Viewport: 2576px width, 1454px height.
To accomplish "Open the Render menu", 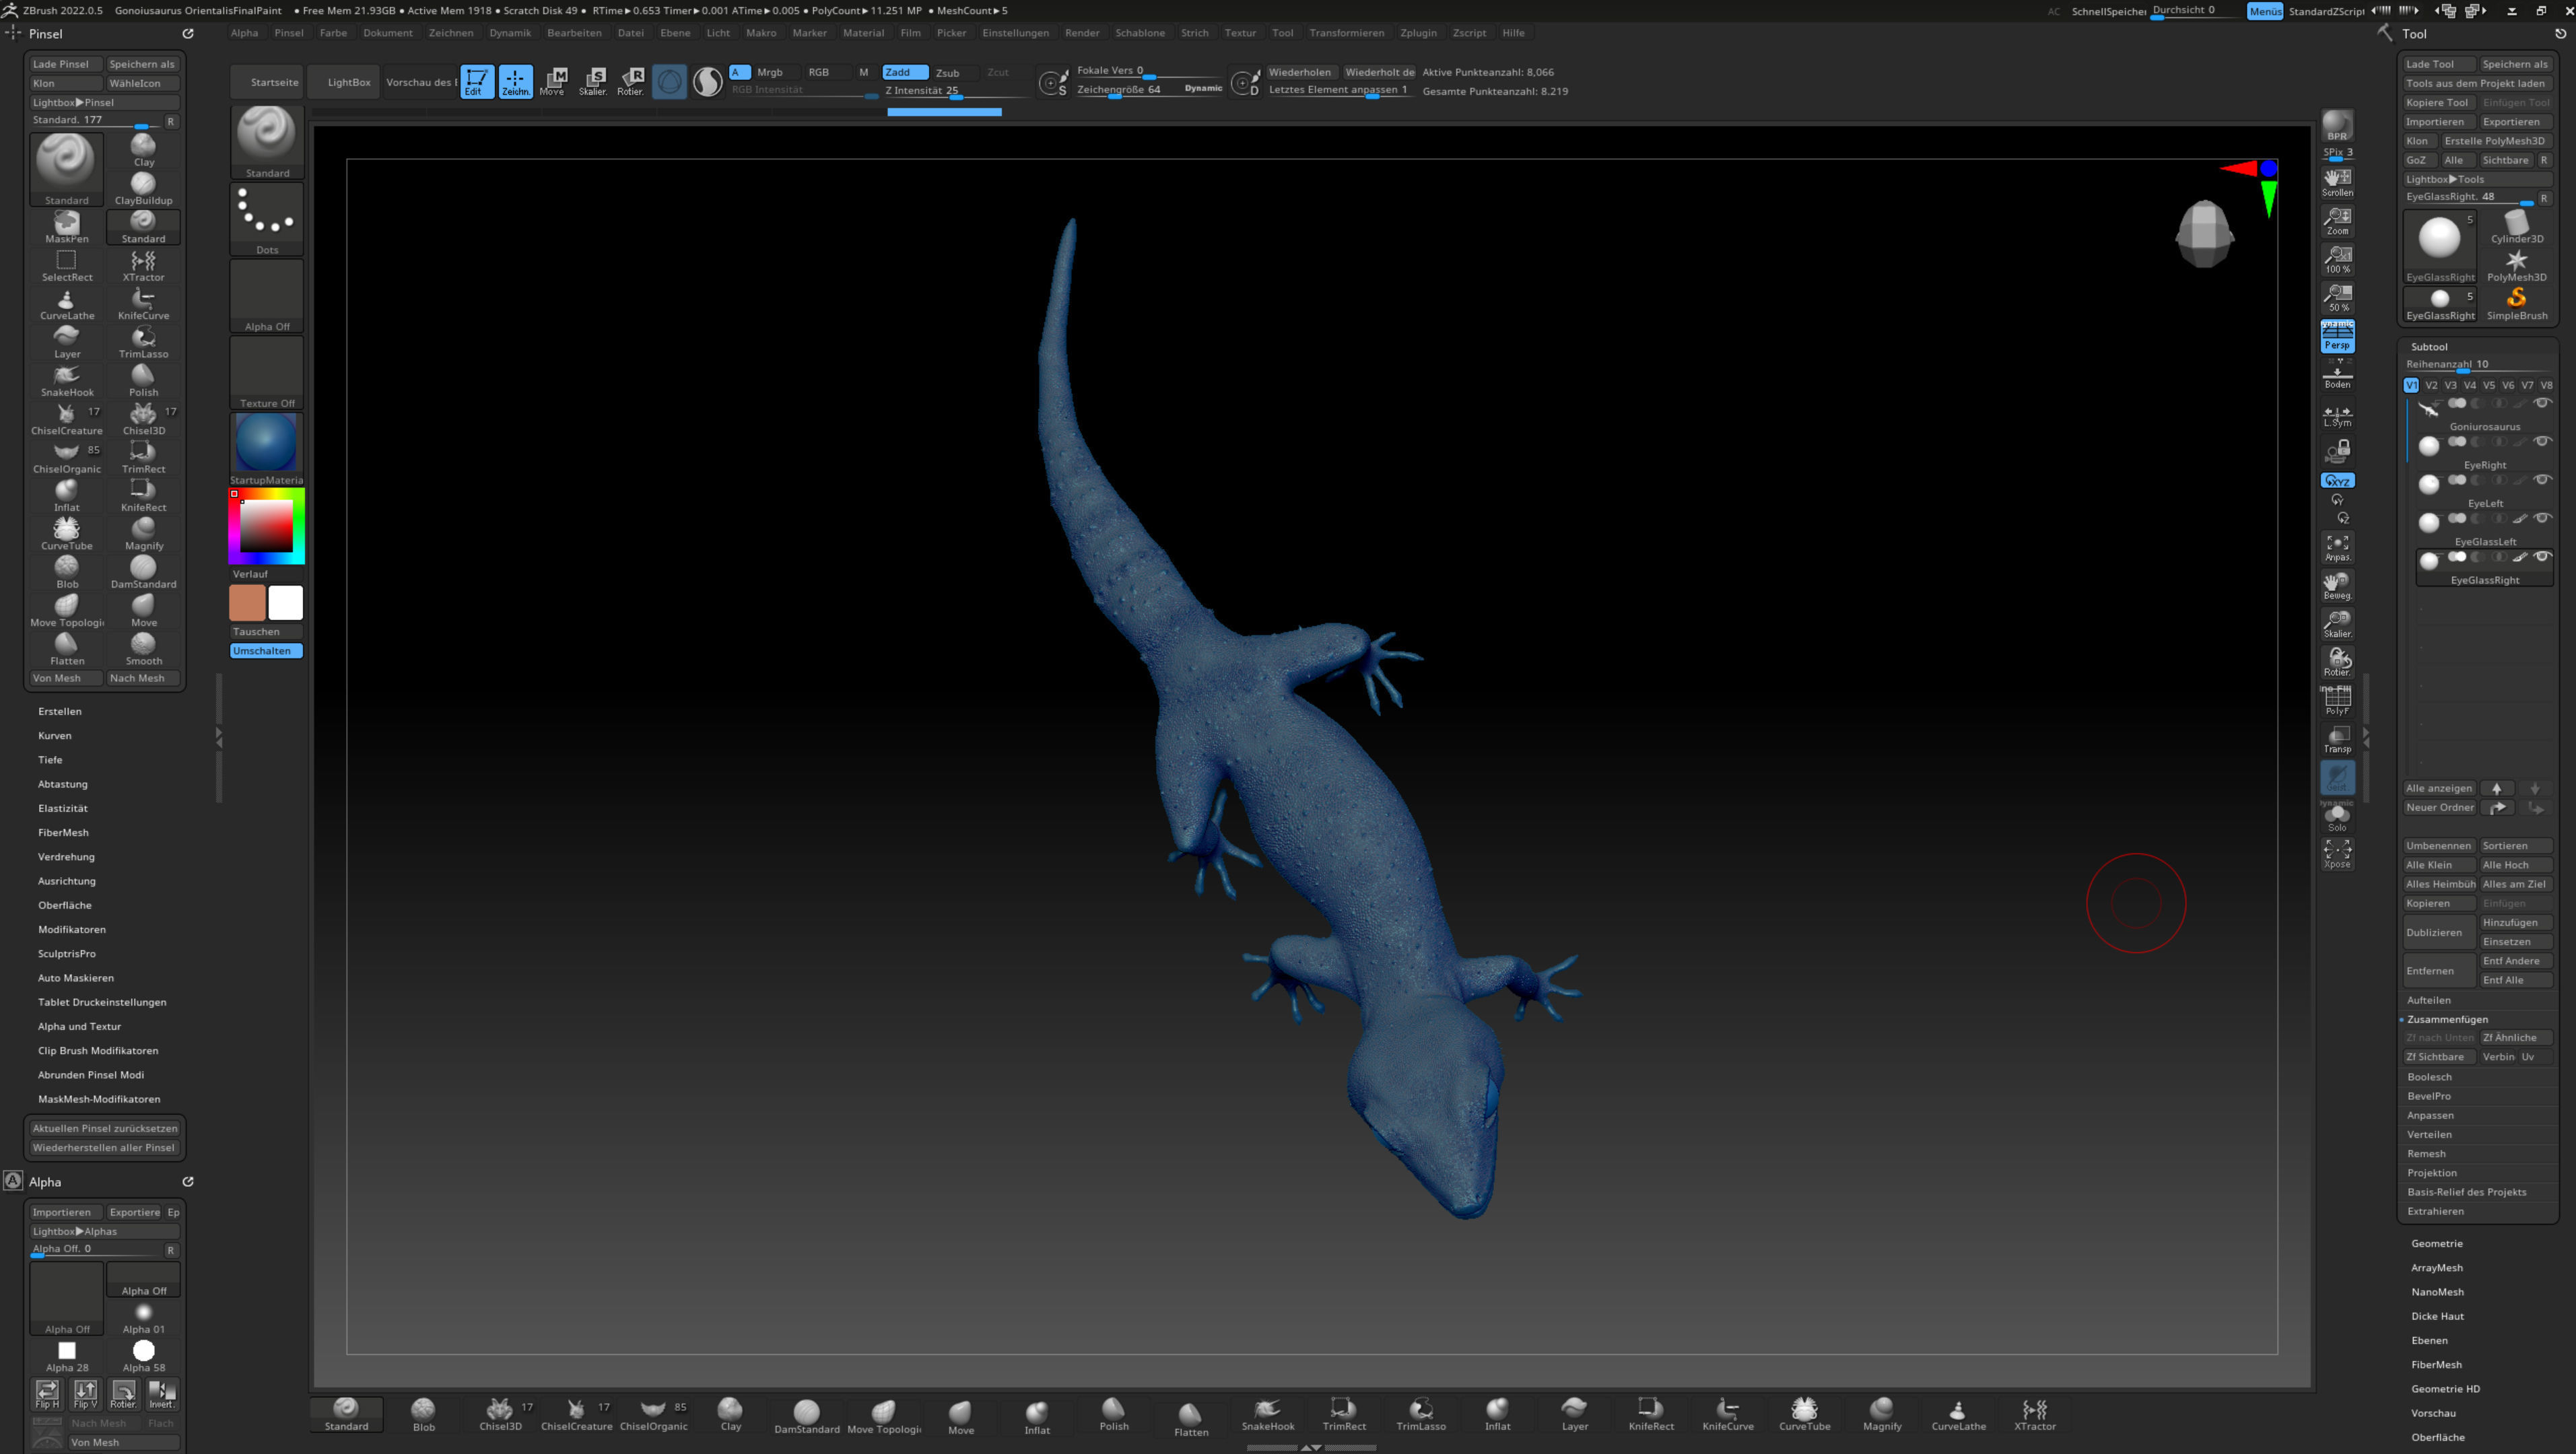I will (1082, 33).
